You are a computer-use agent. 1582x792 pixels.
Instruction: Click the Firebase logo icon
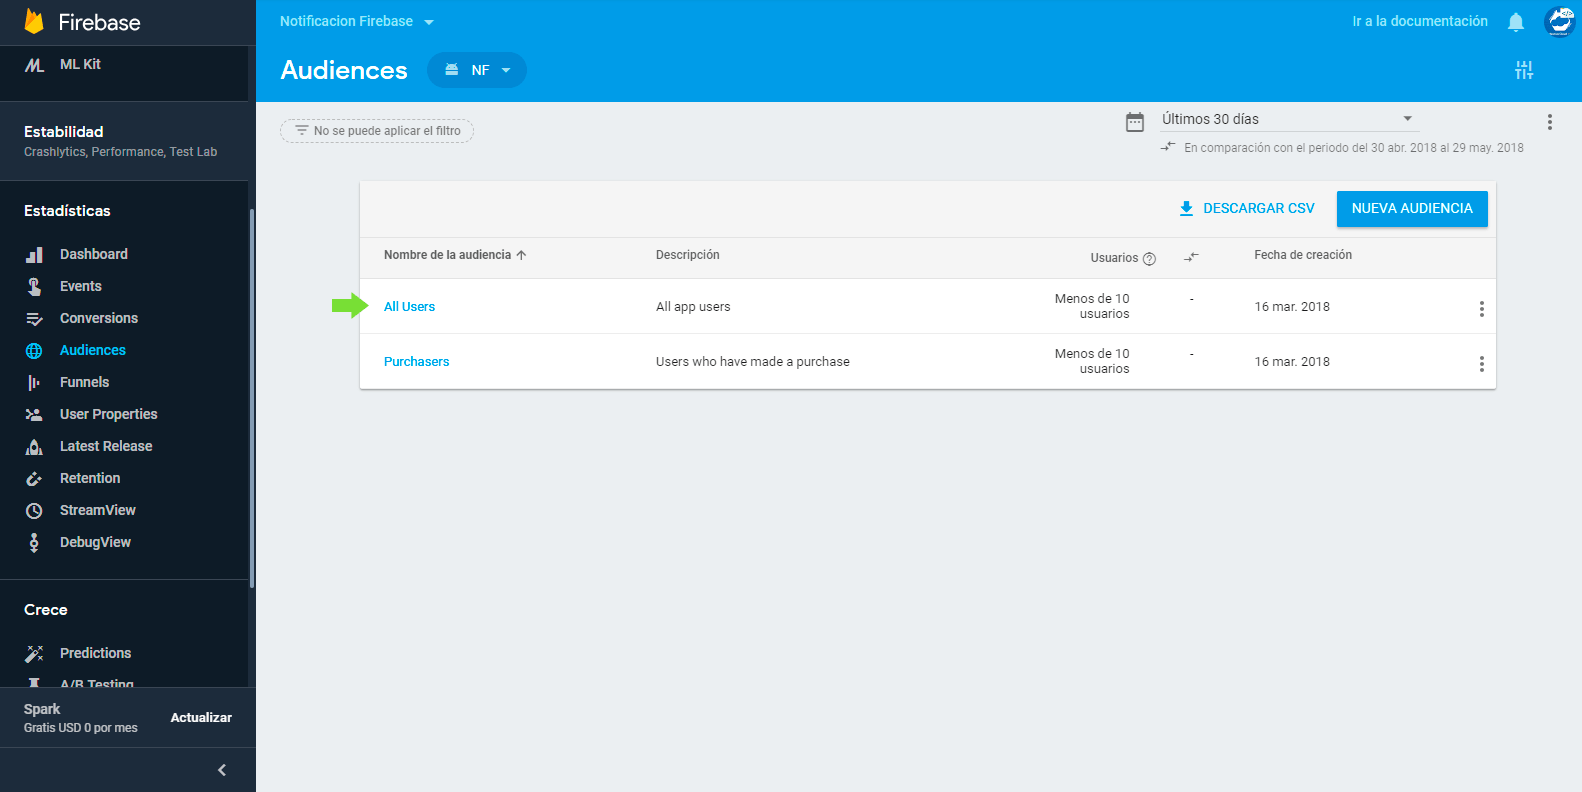point(34,22)
